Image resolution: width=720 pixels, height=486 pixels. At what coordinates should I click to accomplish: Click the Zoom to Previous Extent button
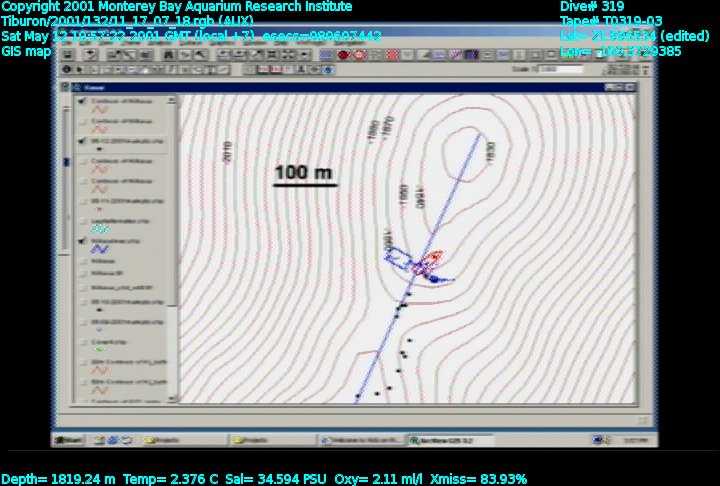coord(304,55)
